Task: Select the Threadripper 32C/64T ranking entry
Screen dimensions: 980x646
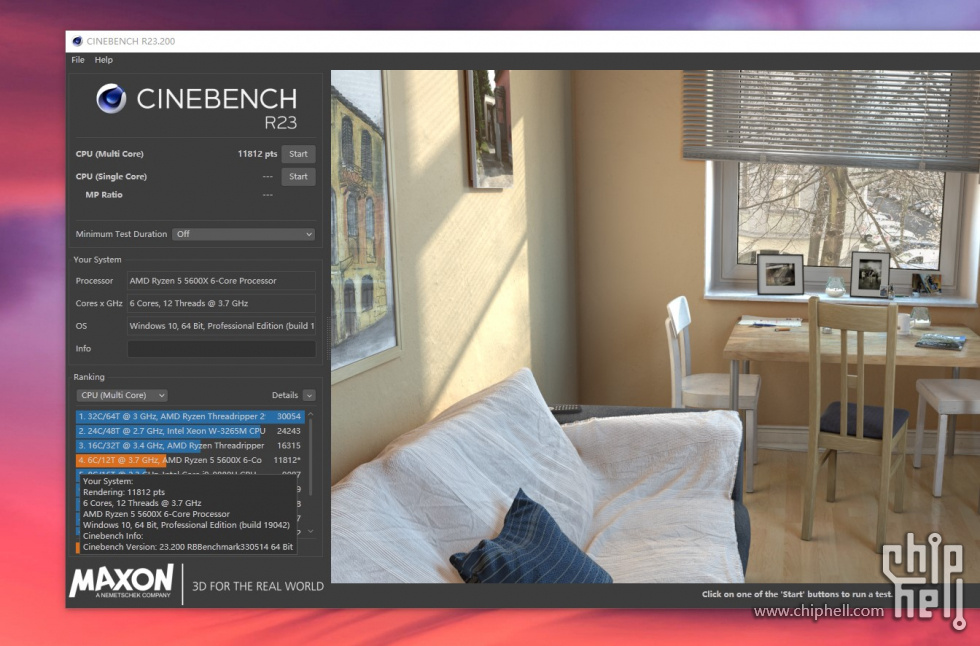Action: [190, 416]
